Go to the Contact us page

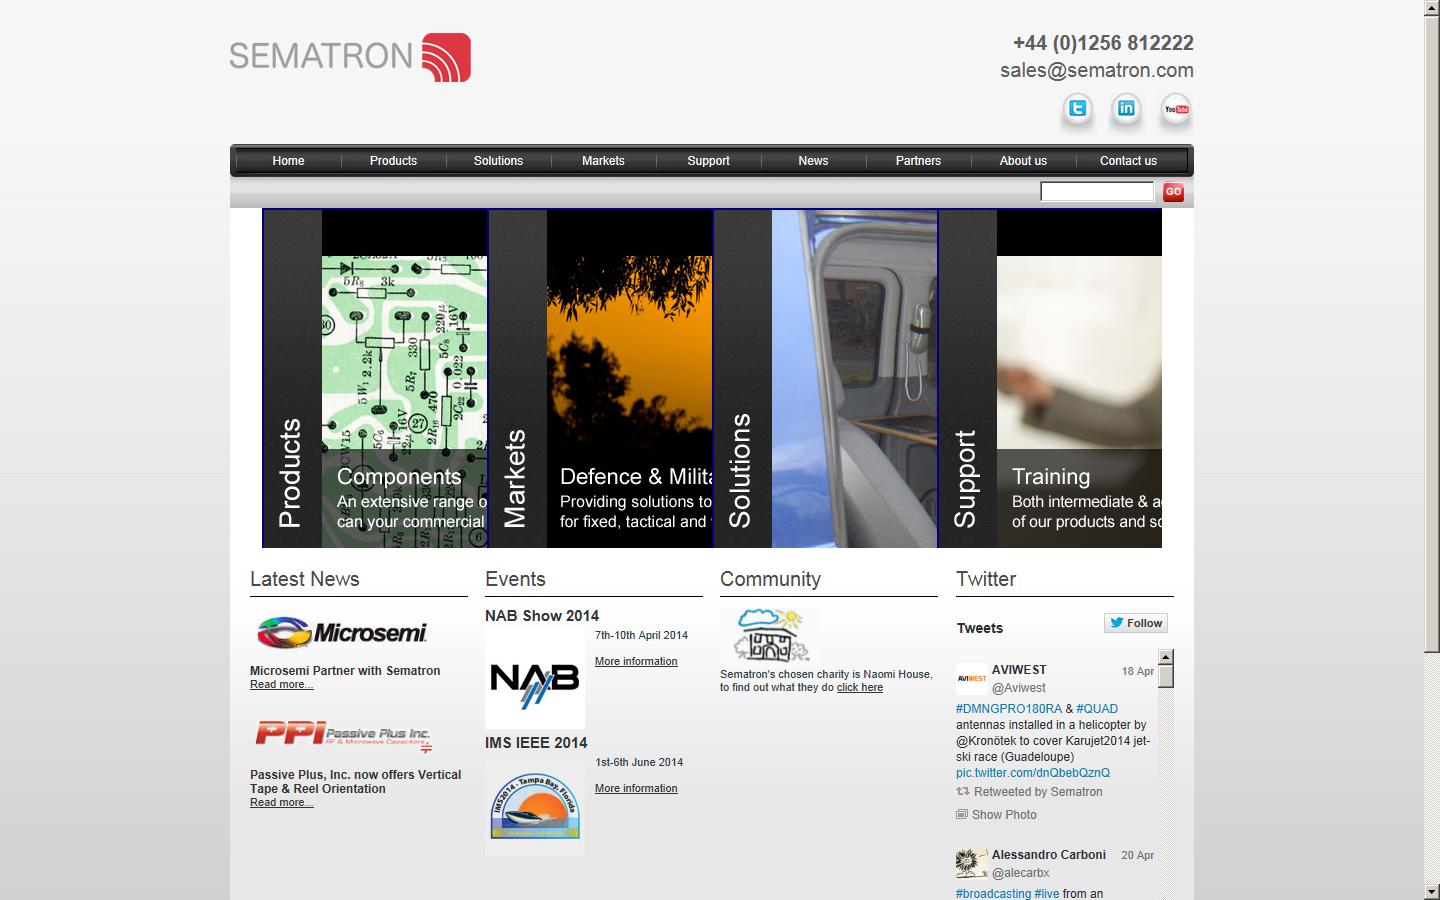click(x=1128, y=160)
